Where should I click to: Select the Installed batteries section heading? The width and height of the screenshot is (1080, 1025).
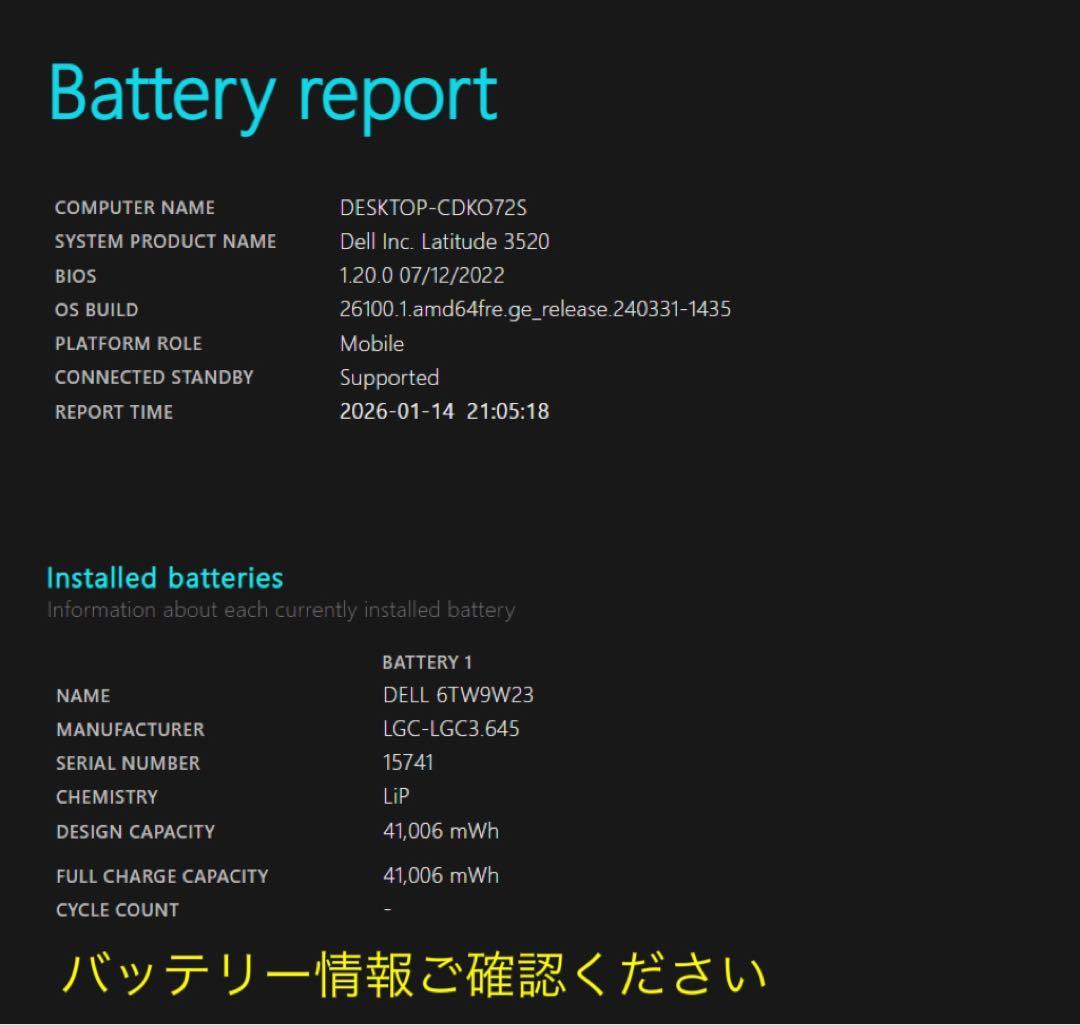pos(164,578)
